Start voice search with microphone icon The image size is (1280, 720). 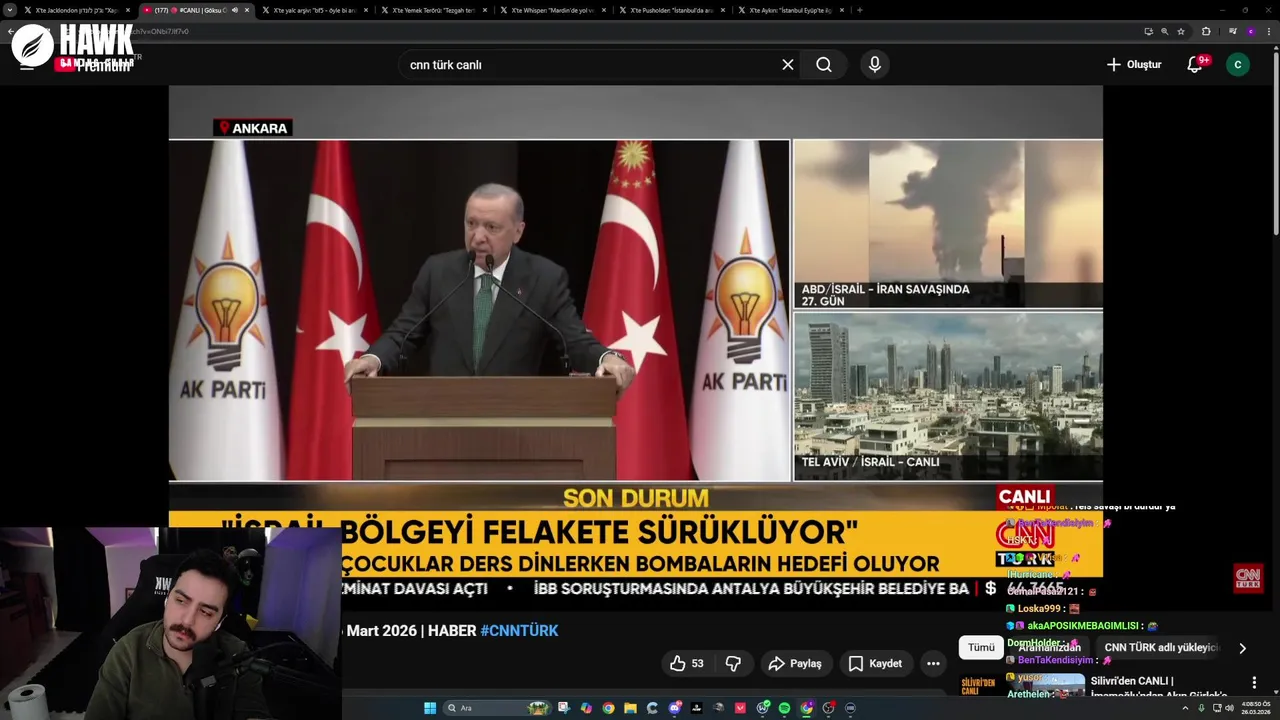pyautogui.click(x=875, y=64)
